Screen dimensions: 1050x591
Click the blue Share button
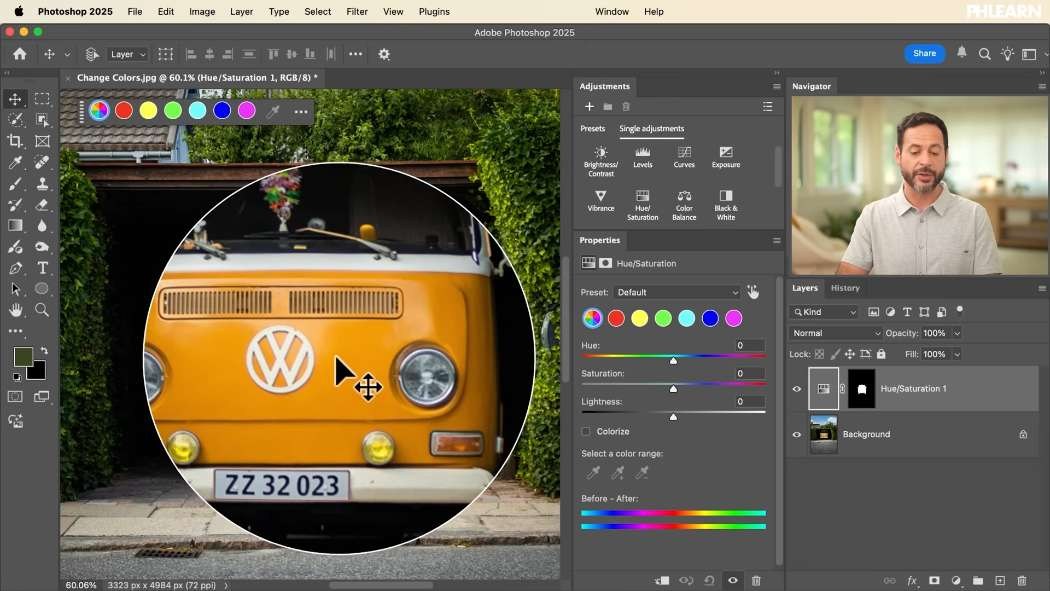click(x=924, y=54)
